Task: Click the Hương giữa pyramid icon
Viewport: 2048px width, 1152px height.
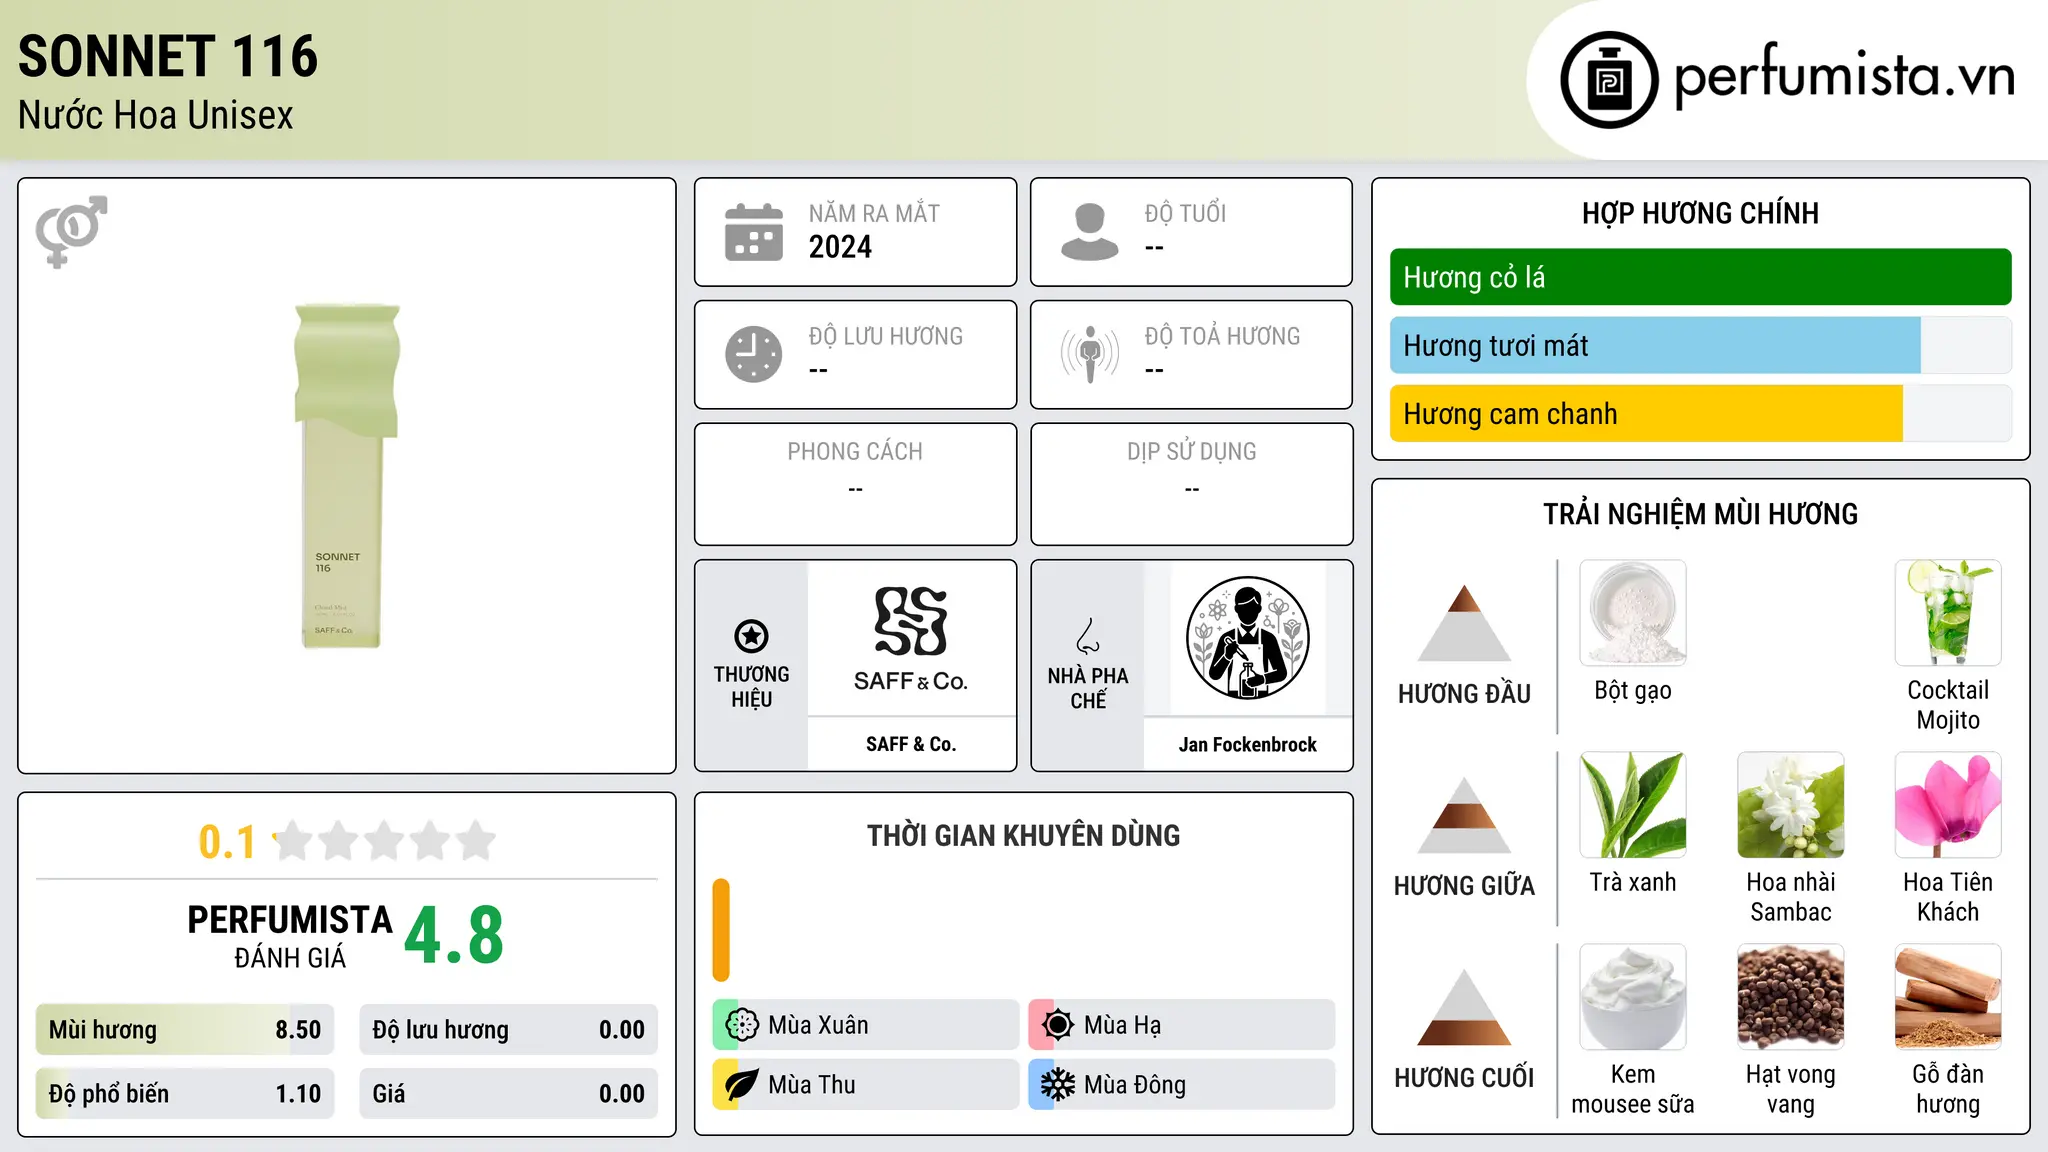Action: tap(1464, 815)
